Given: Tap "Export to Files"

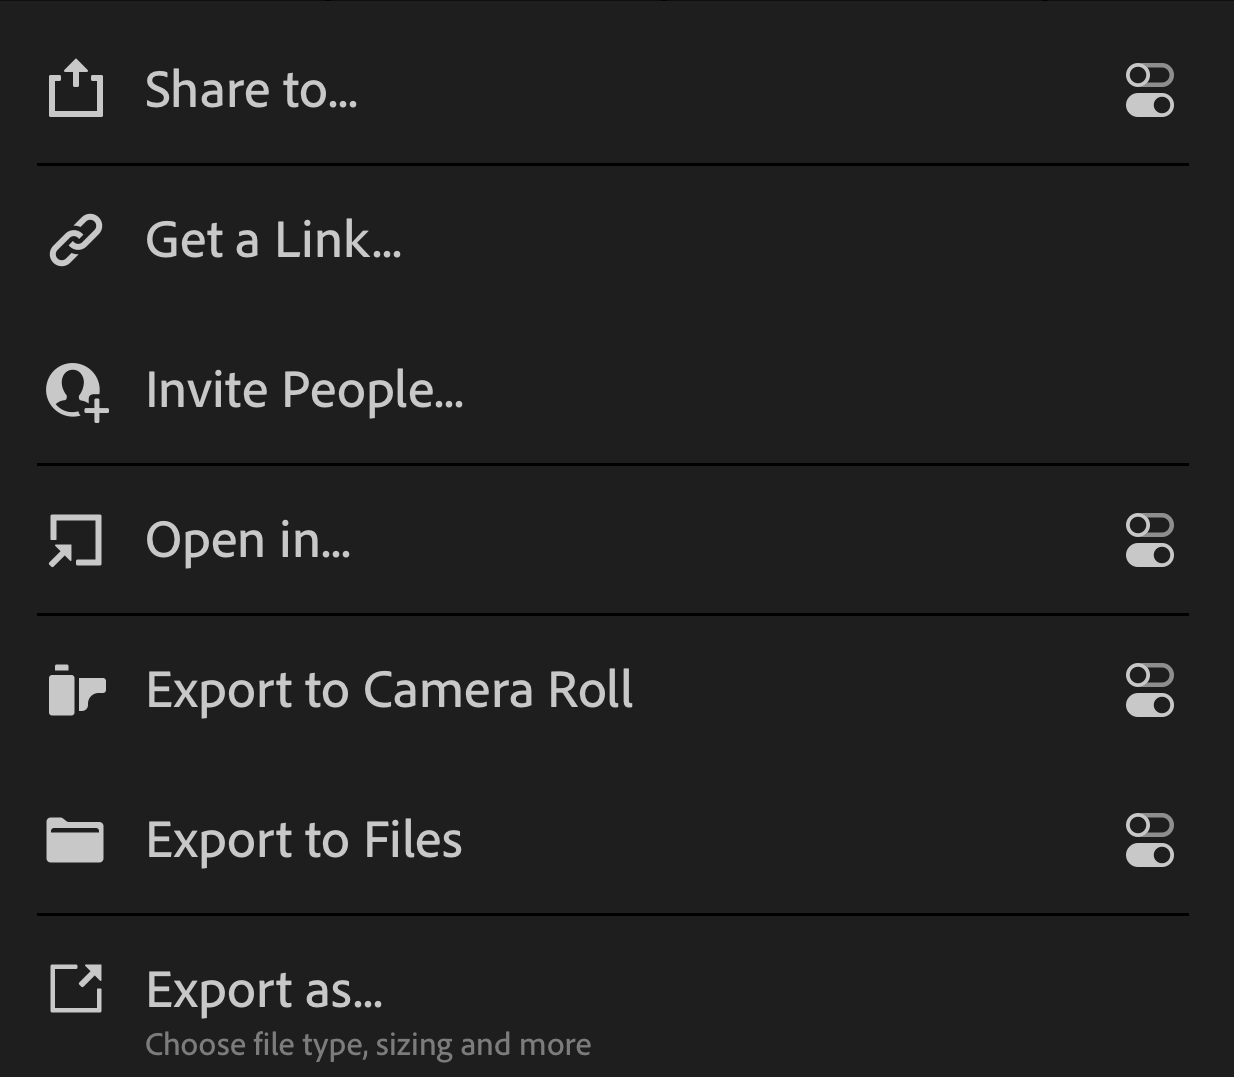Looking at the screenshot, I should [x=304, y=840].
